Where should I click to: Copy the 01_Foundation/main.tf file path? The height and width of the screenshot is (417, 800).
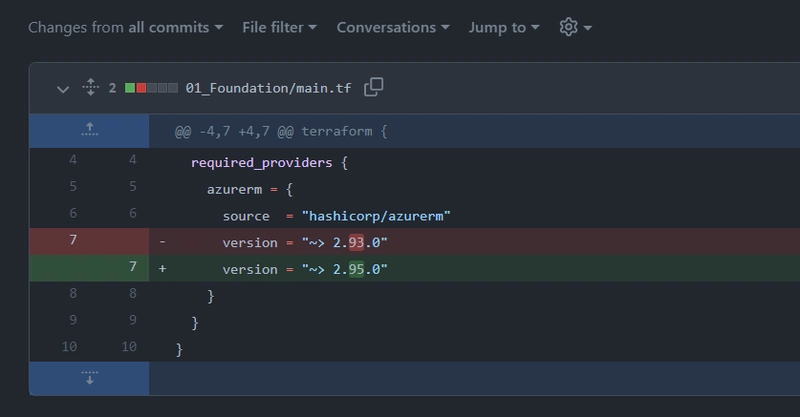(x=373, y=87)
